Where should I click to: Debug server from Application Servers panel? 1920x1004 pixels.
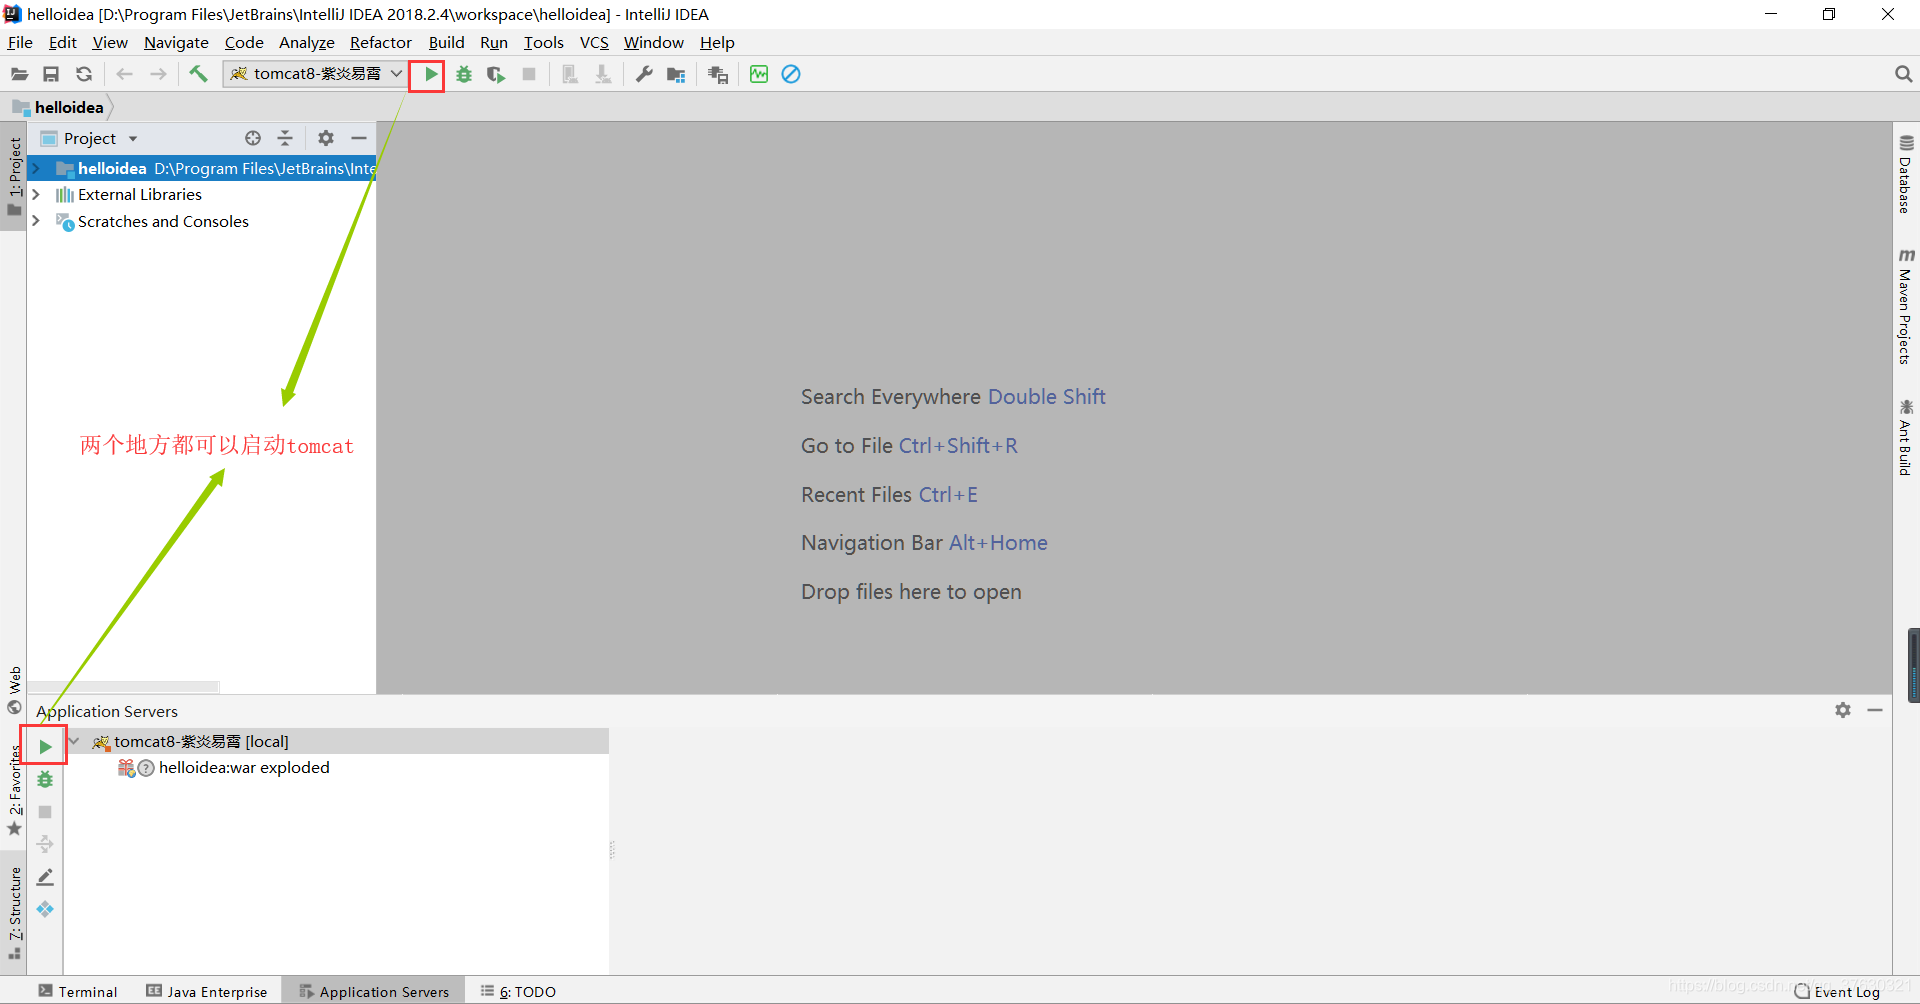click(45, 779)
